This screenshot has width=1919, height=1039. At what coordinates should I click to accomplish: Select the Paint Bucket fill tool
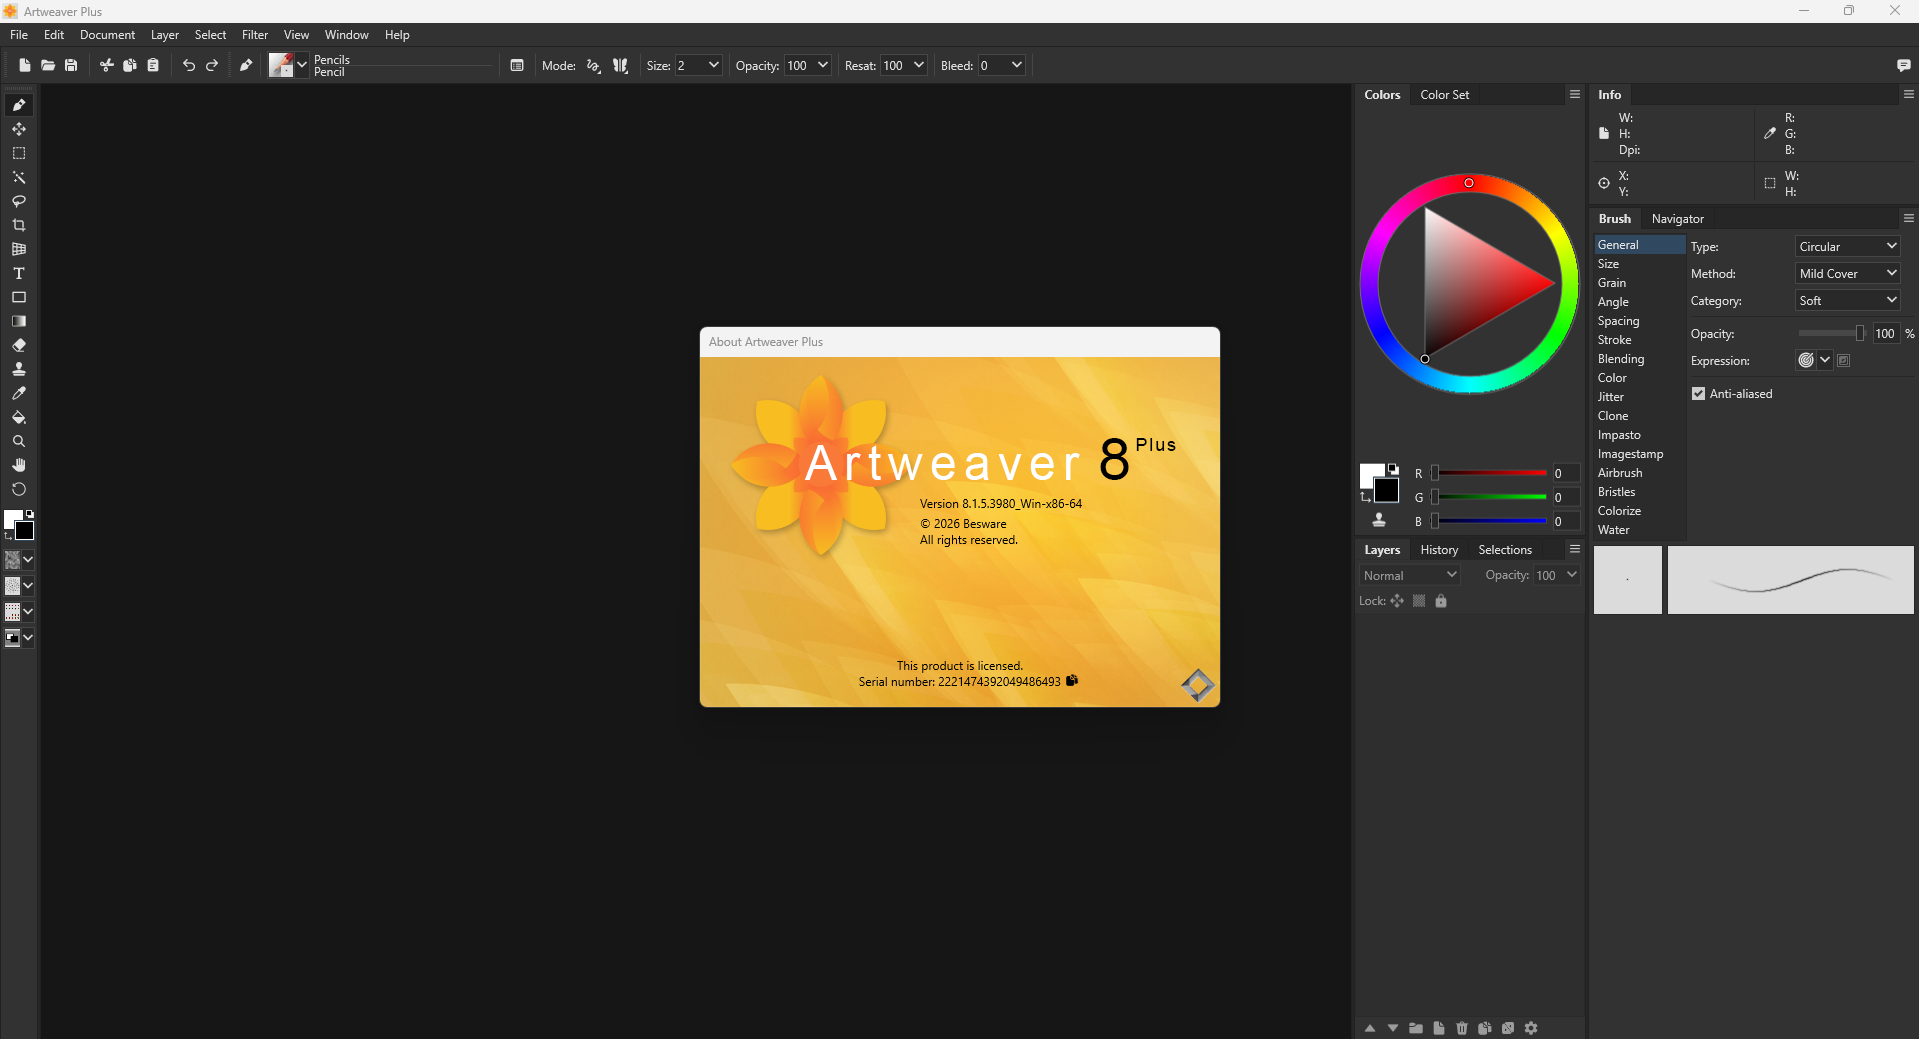[19, 417]
